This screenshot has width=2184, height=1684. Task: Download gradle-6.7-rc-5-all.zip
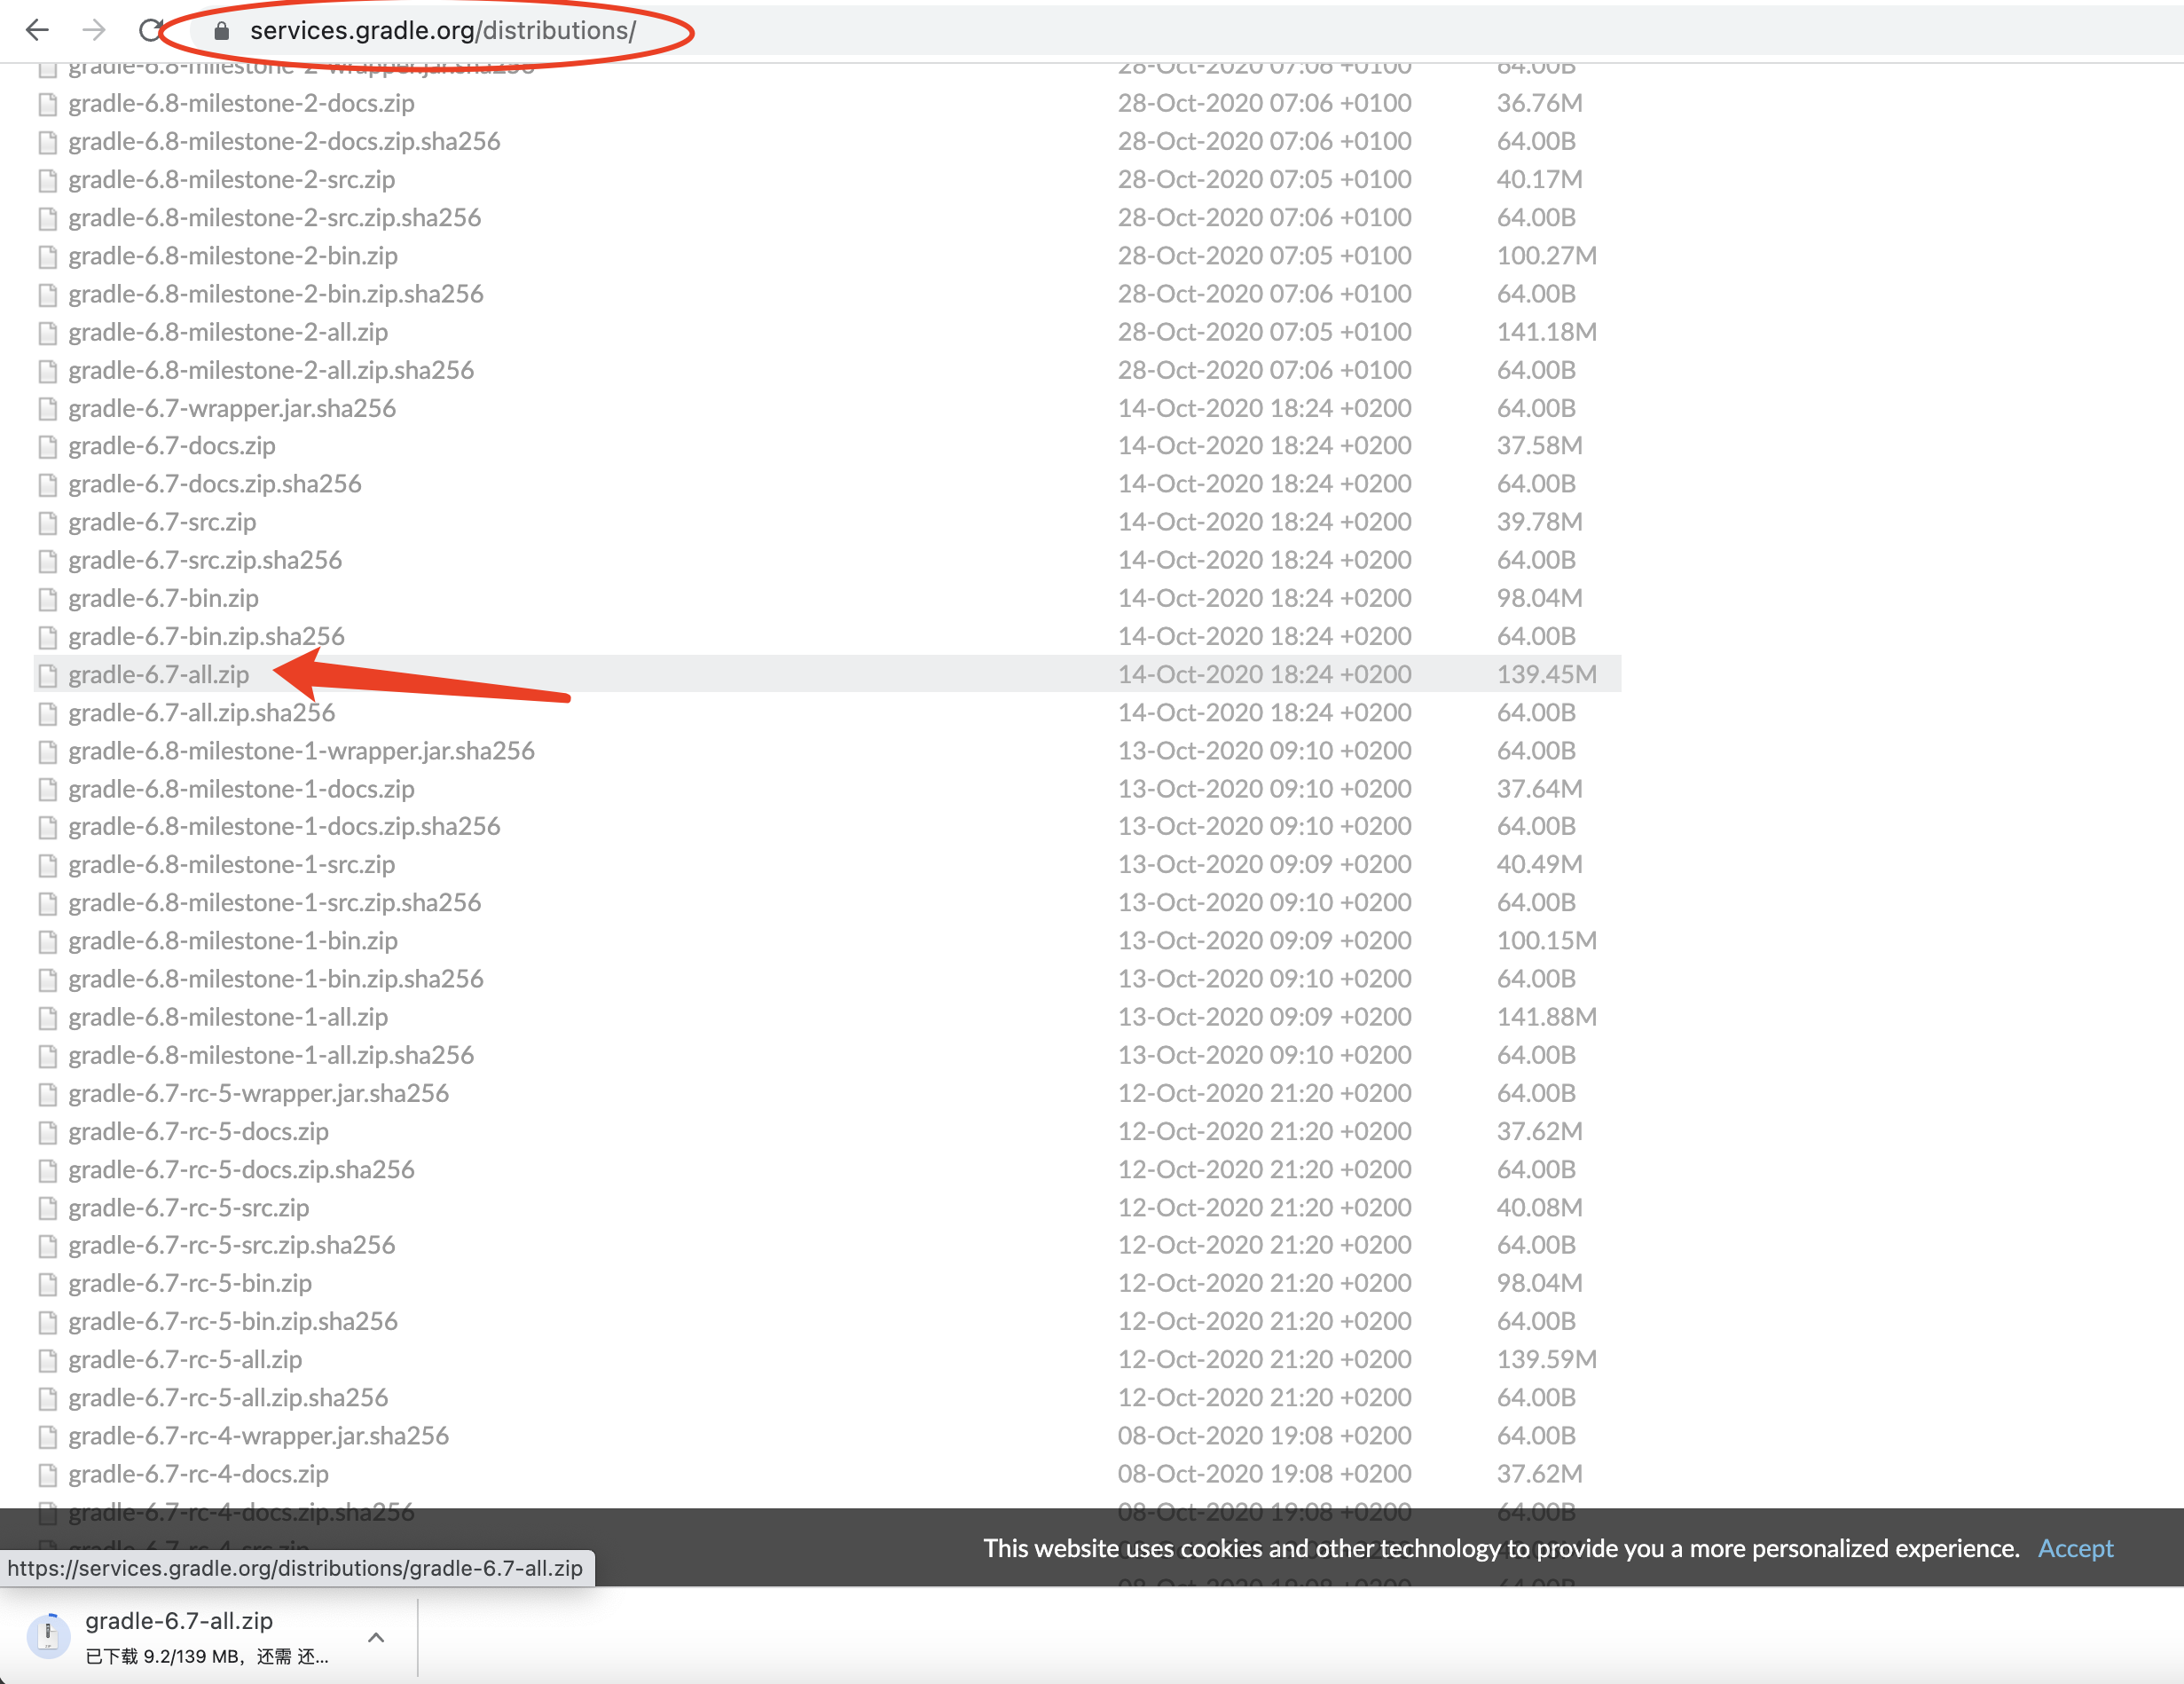(x=185, y=1360)
